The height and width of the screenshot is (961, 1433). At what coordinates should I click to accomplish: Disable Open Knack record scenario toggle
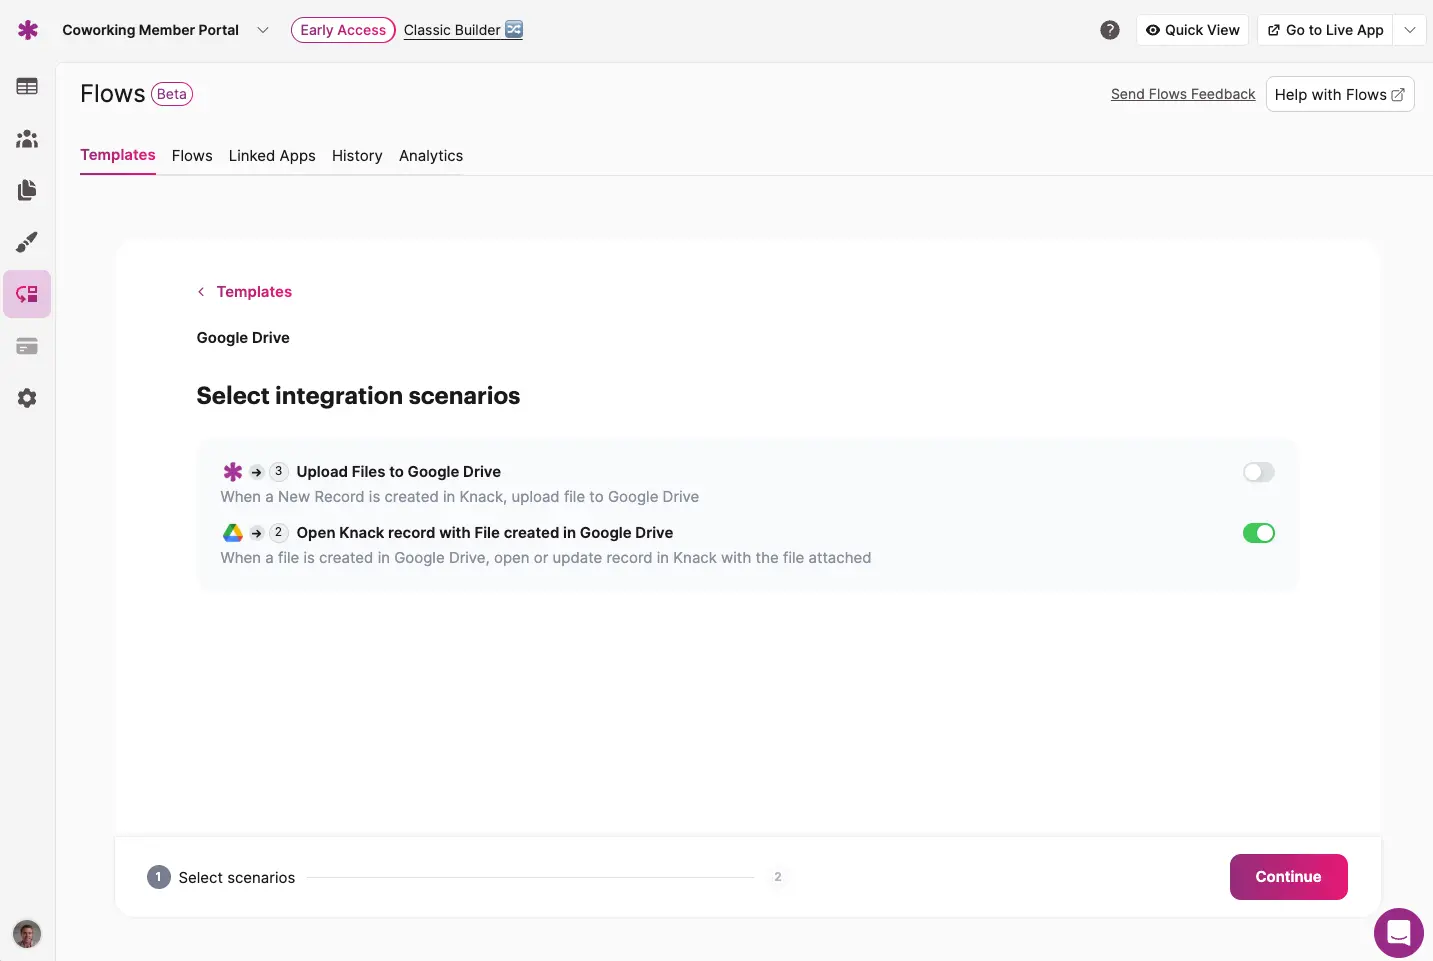click(x=1258, y=533)
